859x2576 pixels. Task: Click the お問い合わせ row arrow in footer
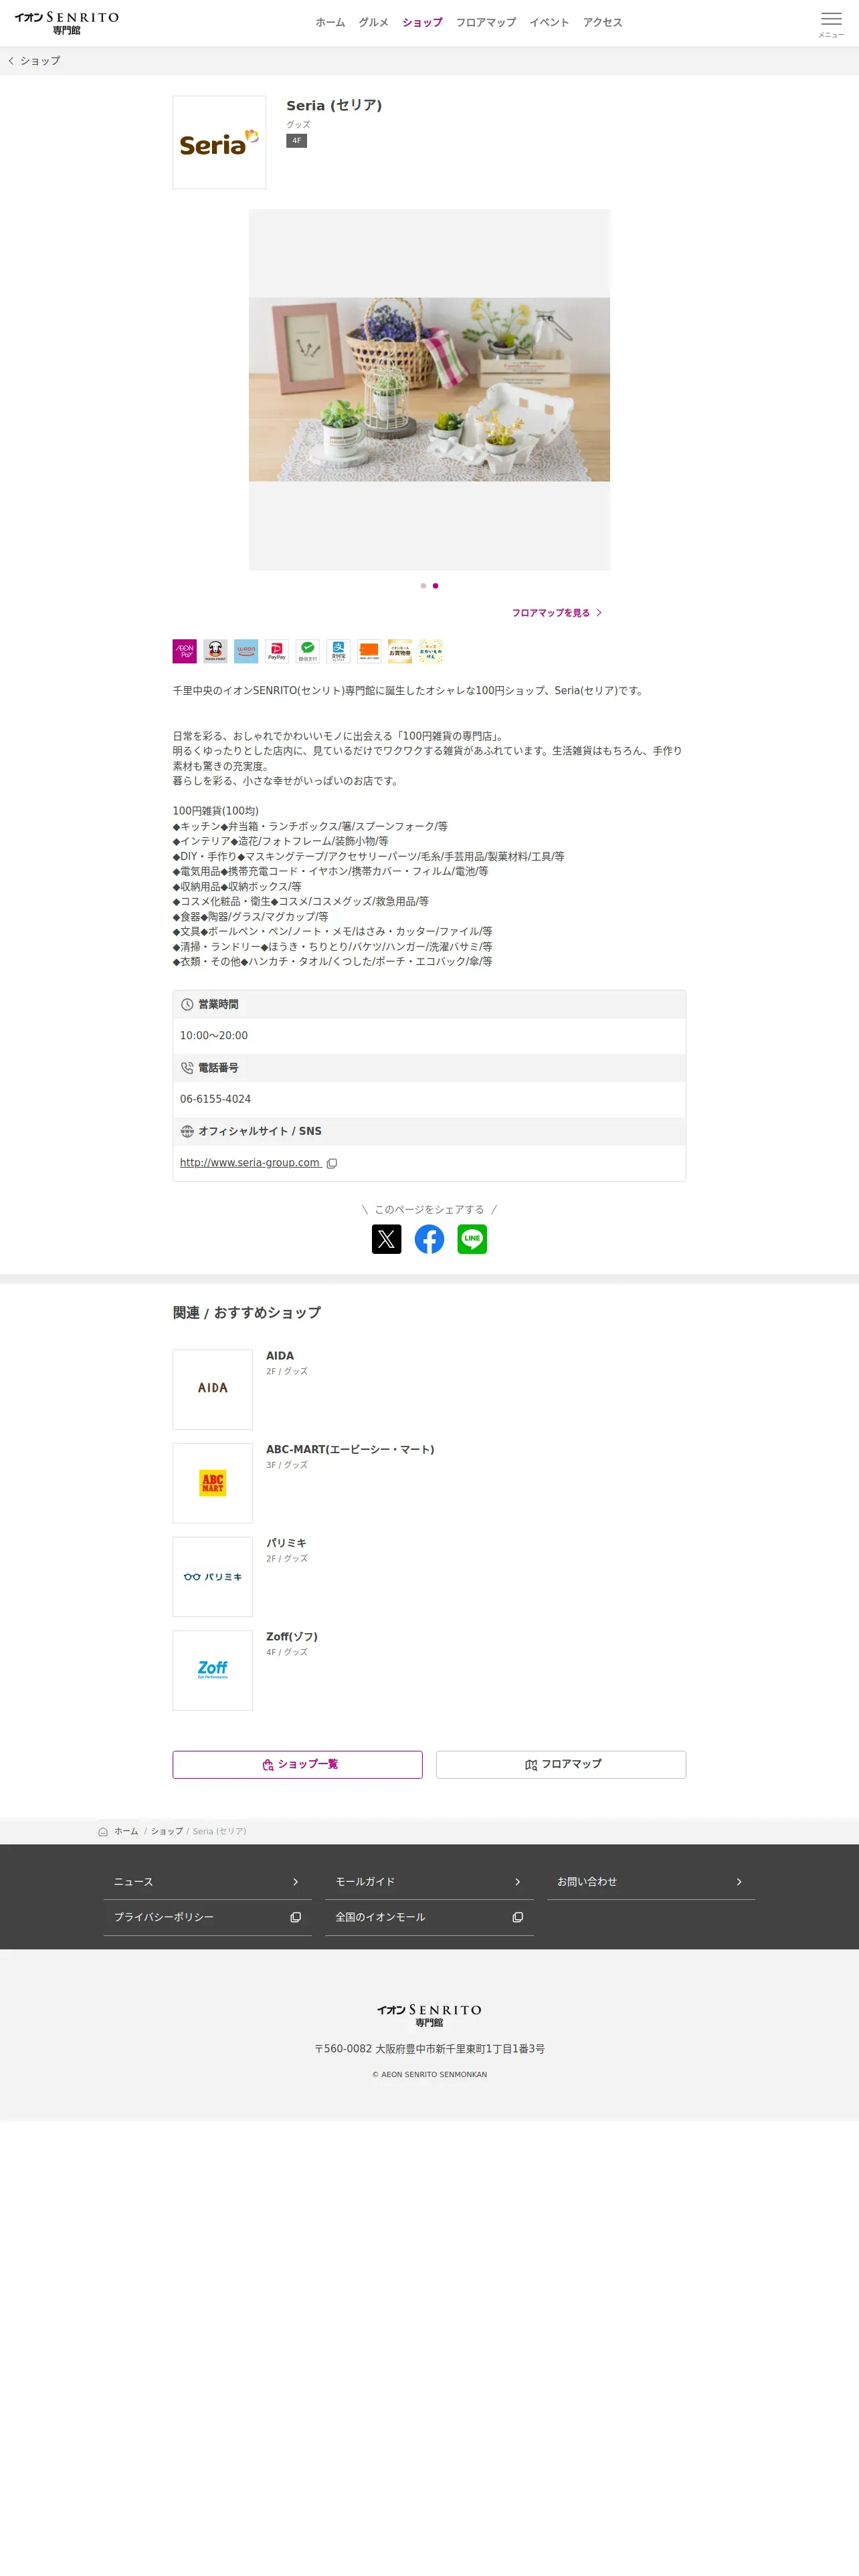click(x=739, y=1882)
